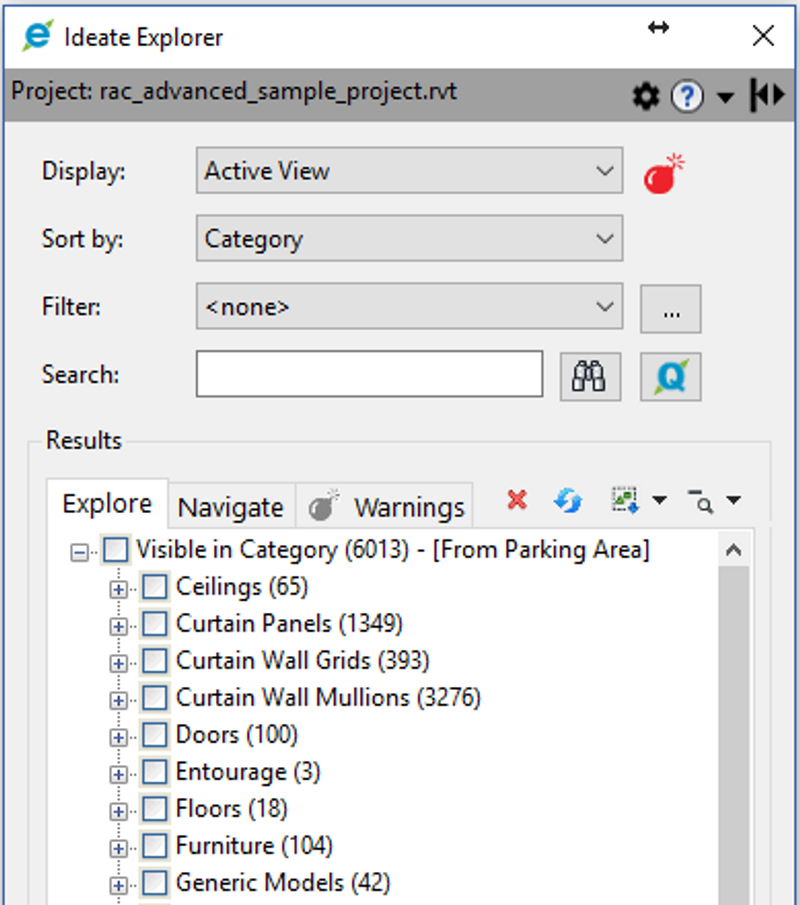The width and height of the screenshot is (800, 905).
Task: Select the Doors (100) tree item
Action: tap(237, 735)
